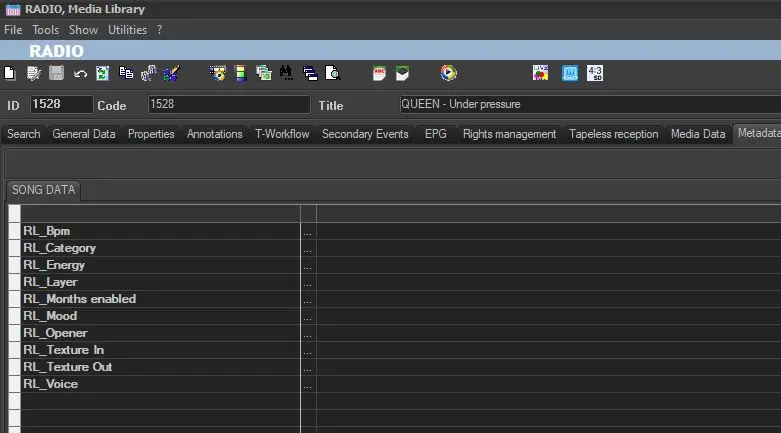Viewport: 781px width, 433px height.
Task: Open ellipsis picker for RL_Mood row
Action: pos(307,316)
